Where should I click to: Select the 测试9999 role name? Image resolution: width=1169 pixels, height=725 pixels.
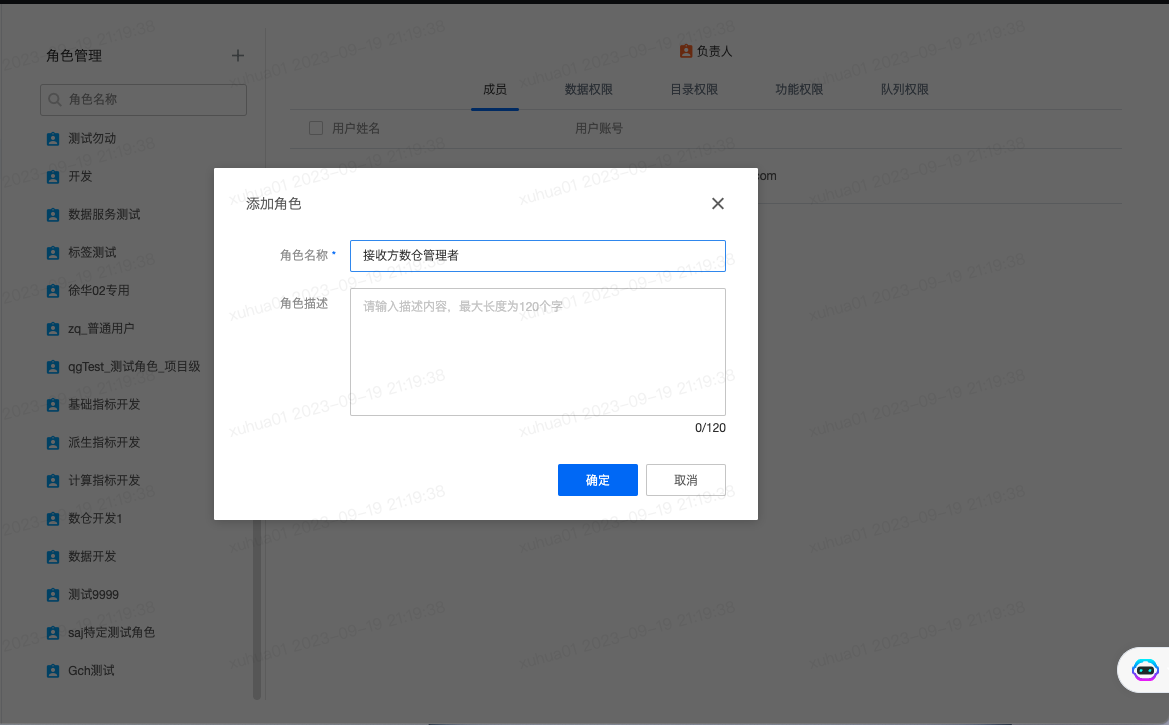(x=94, y=595)
